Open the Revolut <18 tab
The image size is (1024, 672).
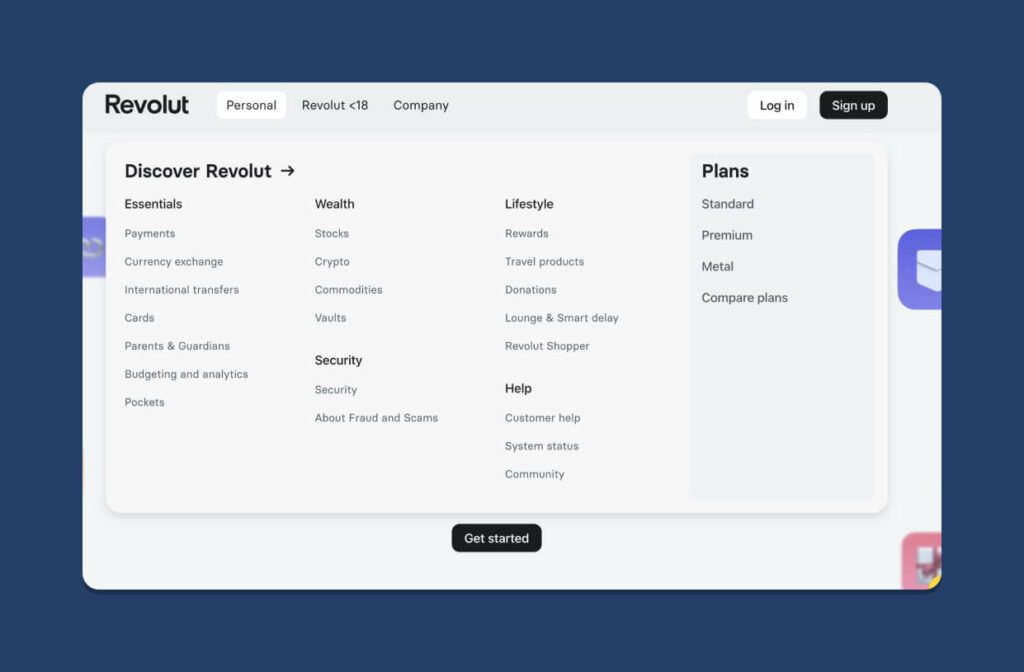pos(335,105)
